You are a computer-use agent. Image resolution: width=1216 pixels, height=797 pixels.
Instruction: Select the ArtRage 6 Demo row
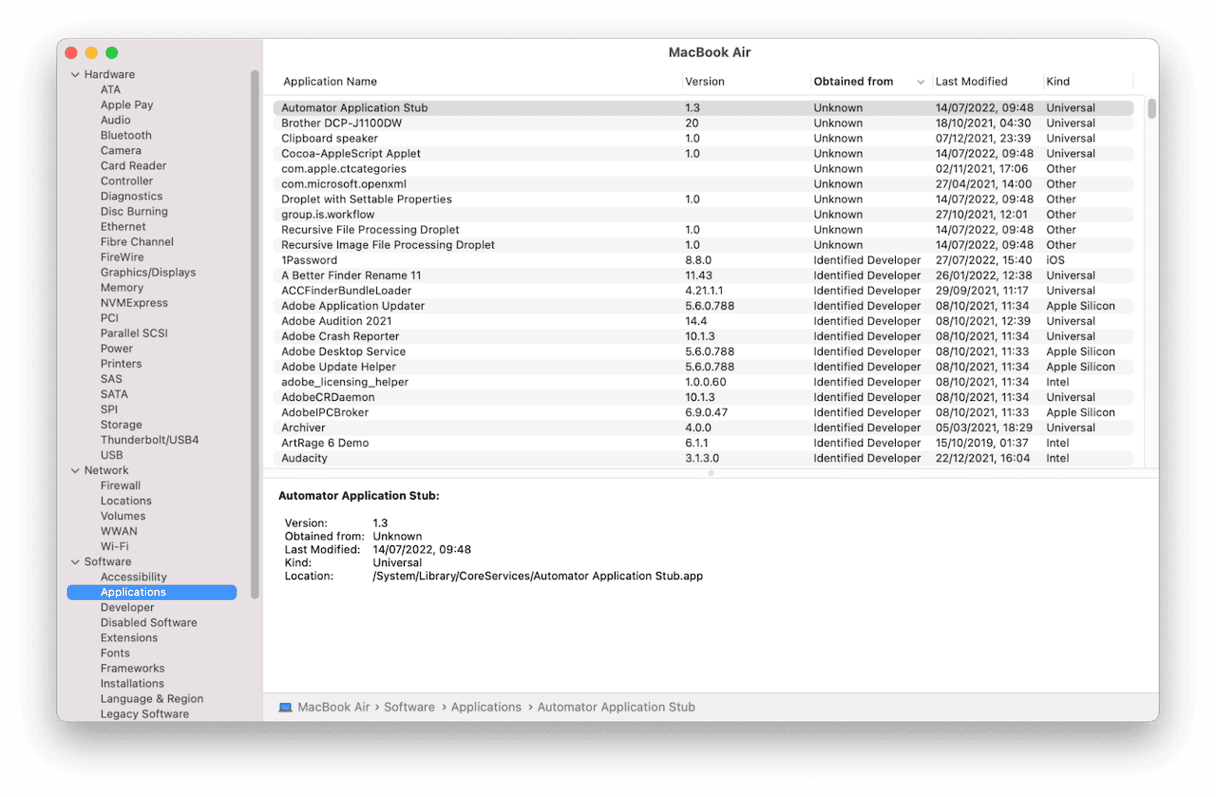[703, 443]
